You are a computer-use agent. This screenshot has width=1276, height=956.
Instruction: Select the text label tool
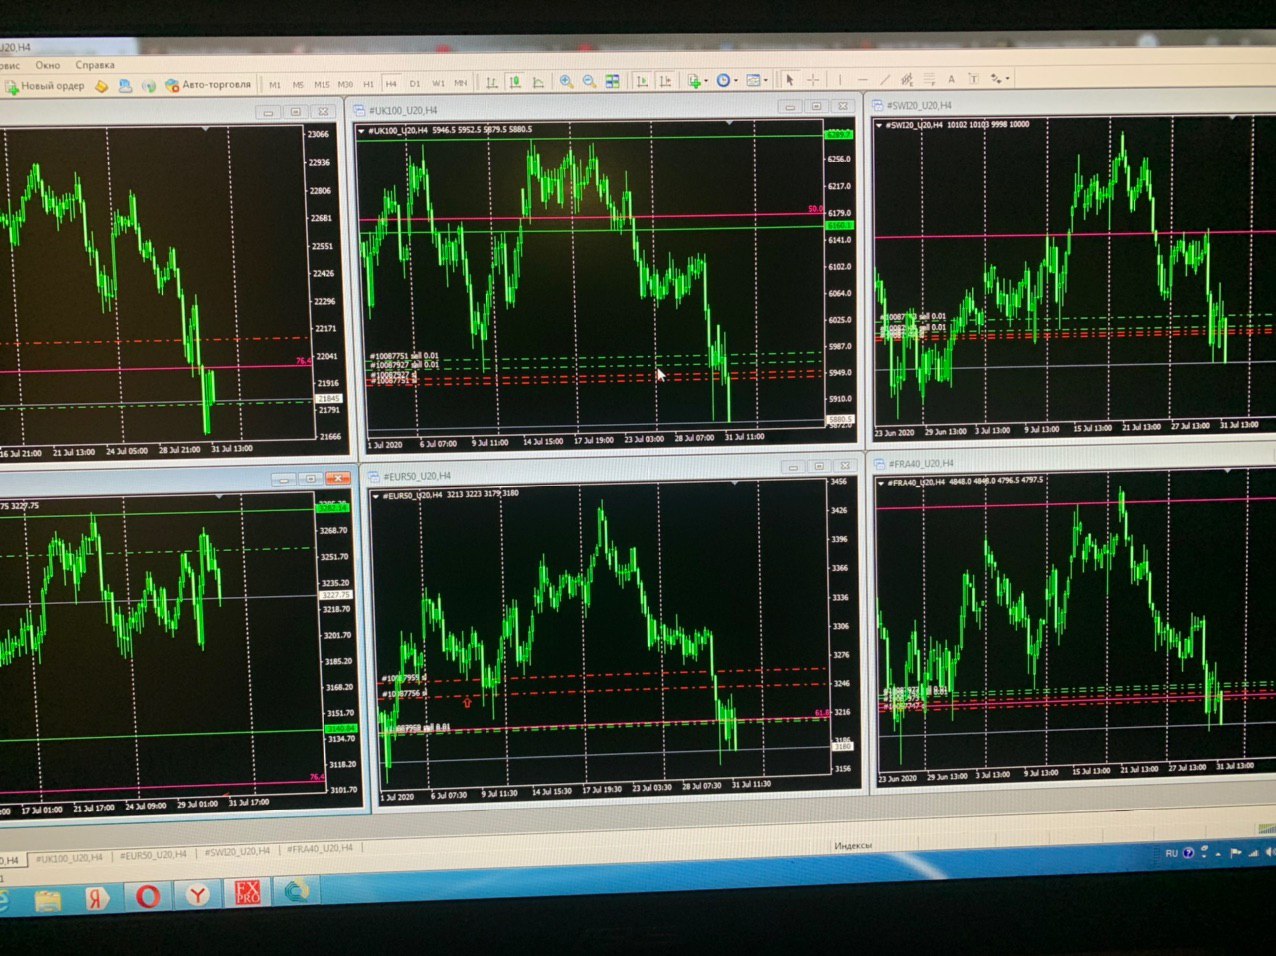point(973,79)
